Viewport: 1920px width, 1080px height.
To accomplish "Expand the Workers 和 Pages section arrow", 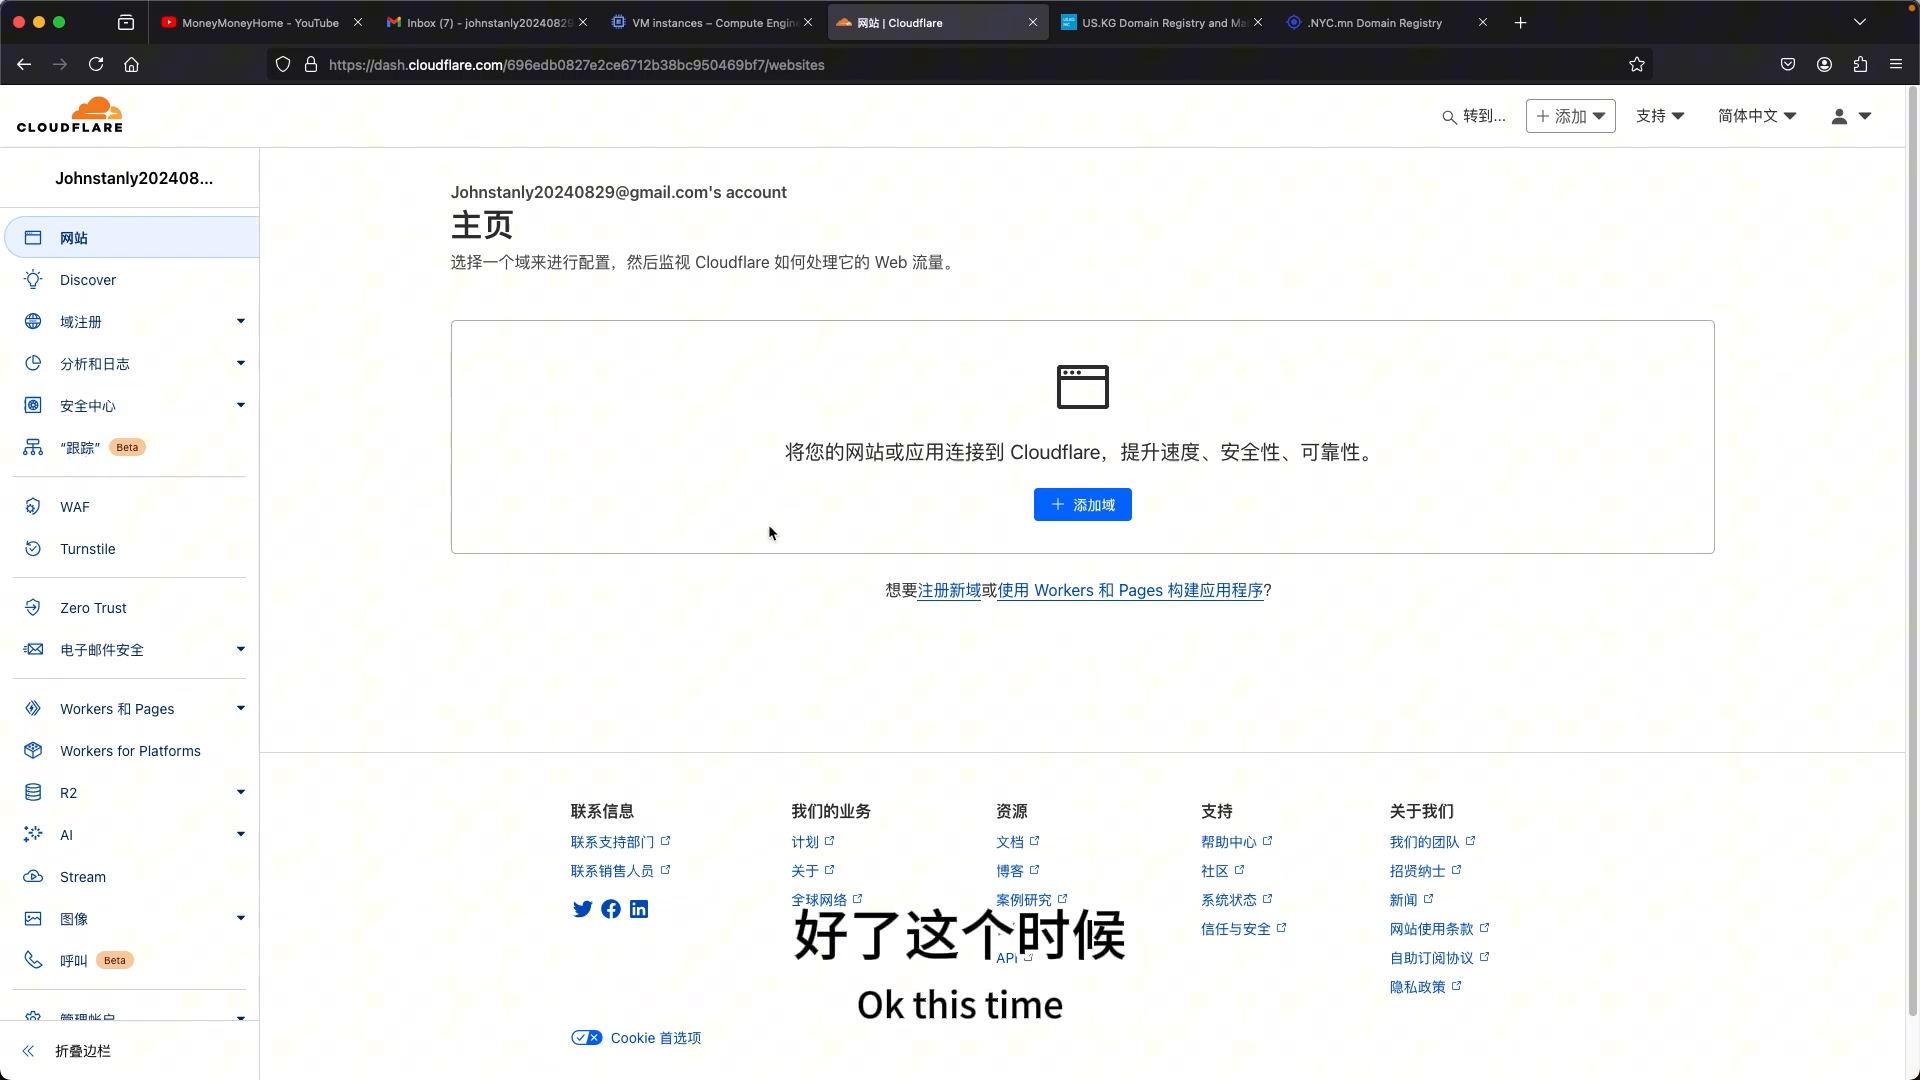I will [x=241, y=708].
